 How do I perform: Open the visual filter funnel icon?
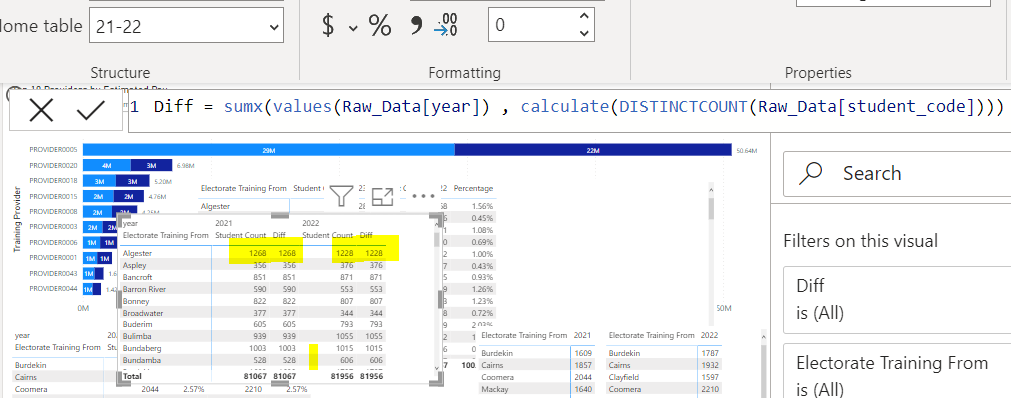341,195
